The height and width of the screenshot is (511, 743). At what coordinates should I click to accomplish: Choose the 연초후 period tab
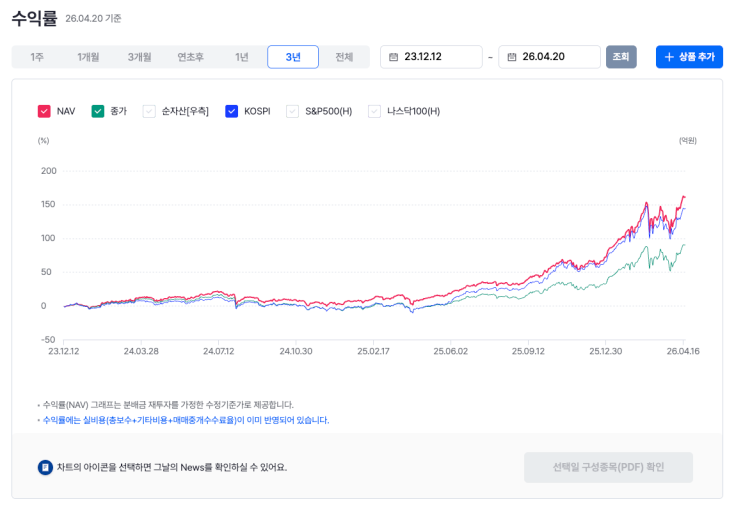pos(190,57)
